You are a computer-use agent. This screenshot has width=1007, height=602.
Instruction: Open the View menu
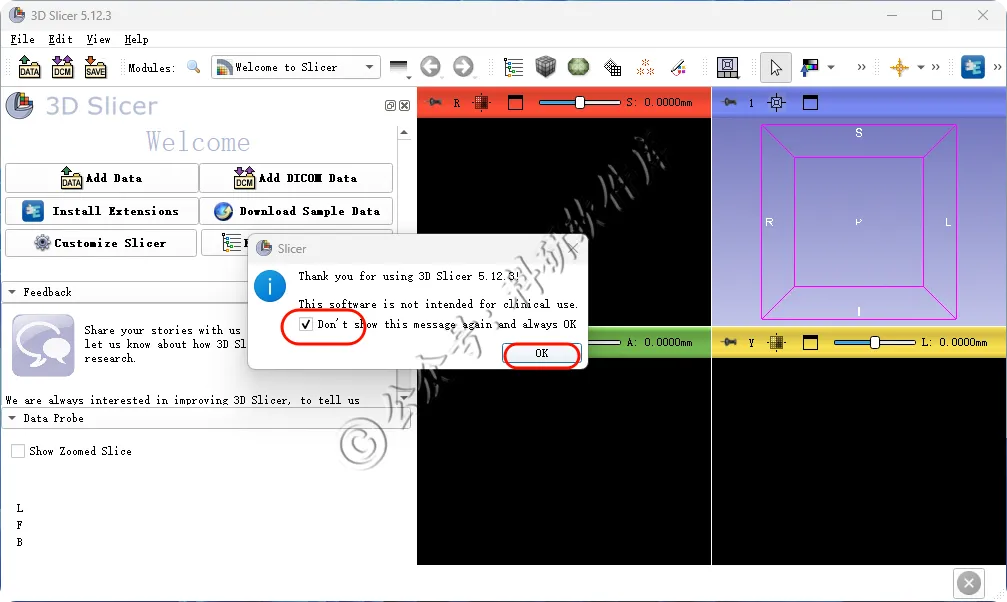(x=98, y=39)
